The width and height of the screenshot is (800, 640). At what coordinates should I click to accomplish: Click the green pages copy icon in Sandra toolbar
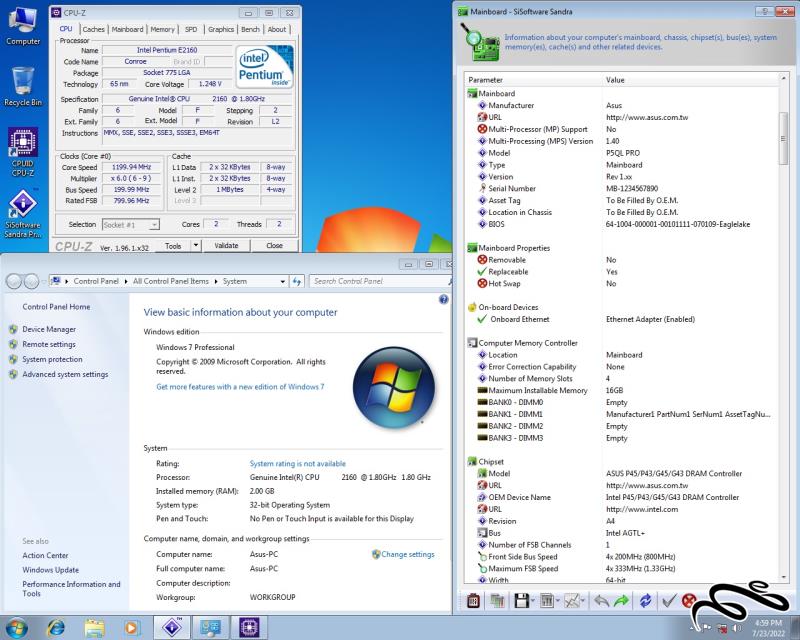pos(497,601)
